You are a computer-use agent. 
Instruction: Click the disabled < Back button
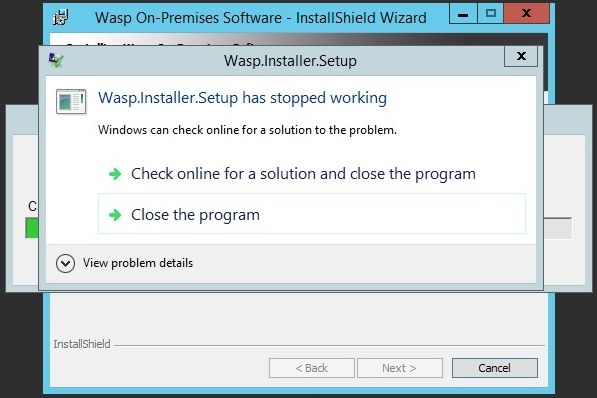point(312,368)
